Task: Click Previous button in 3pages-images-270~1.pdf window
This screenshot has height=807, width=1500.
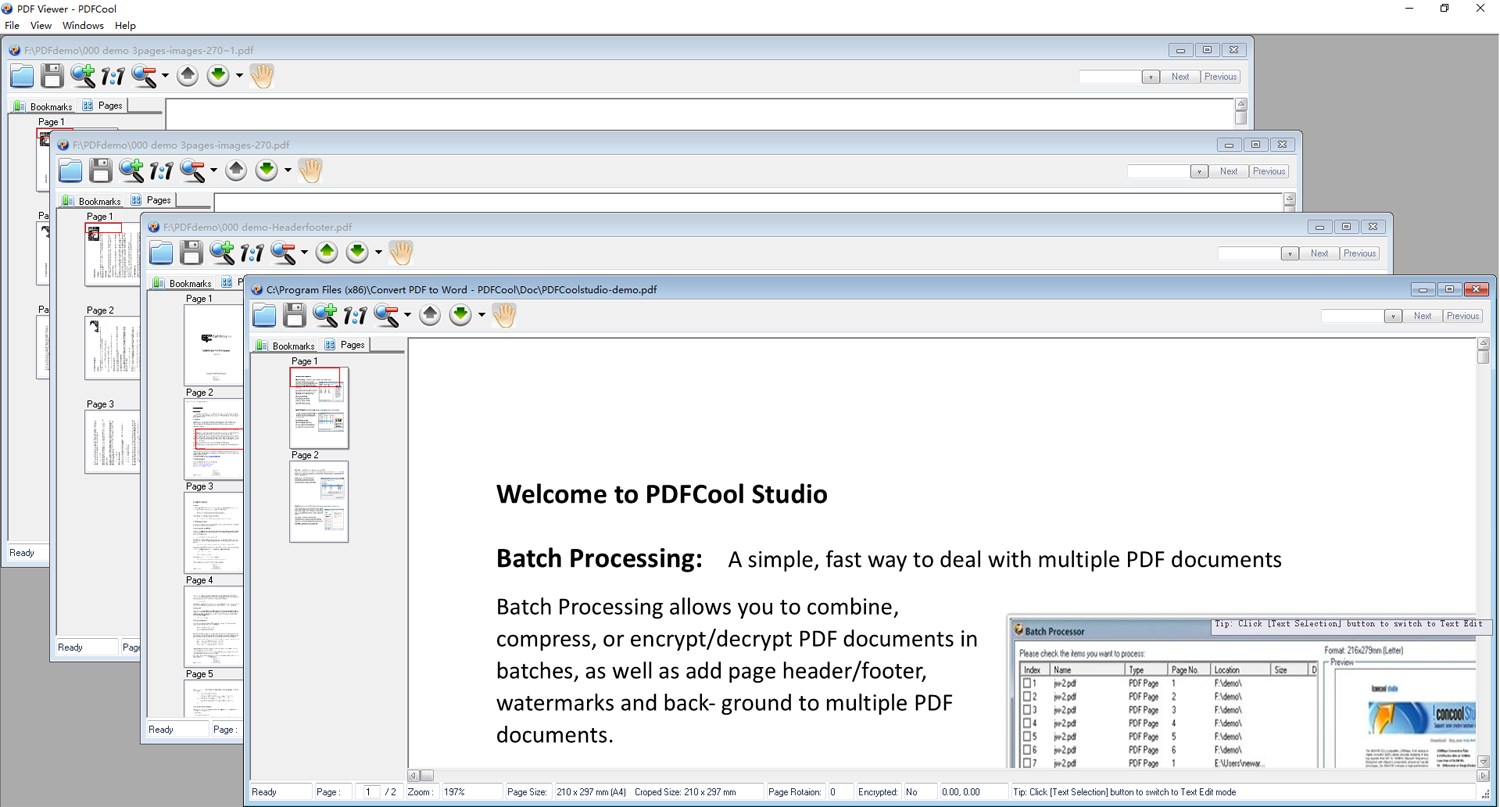Action: point(1220,77)
